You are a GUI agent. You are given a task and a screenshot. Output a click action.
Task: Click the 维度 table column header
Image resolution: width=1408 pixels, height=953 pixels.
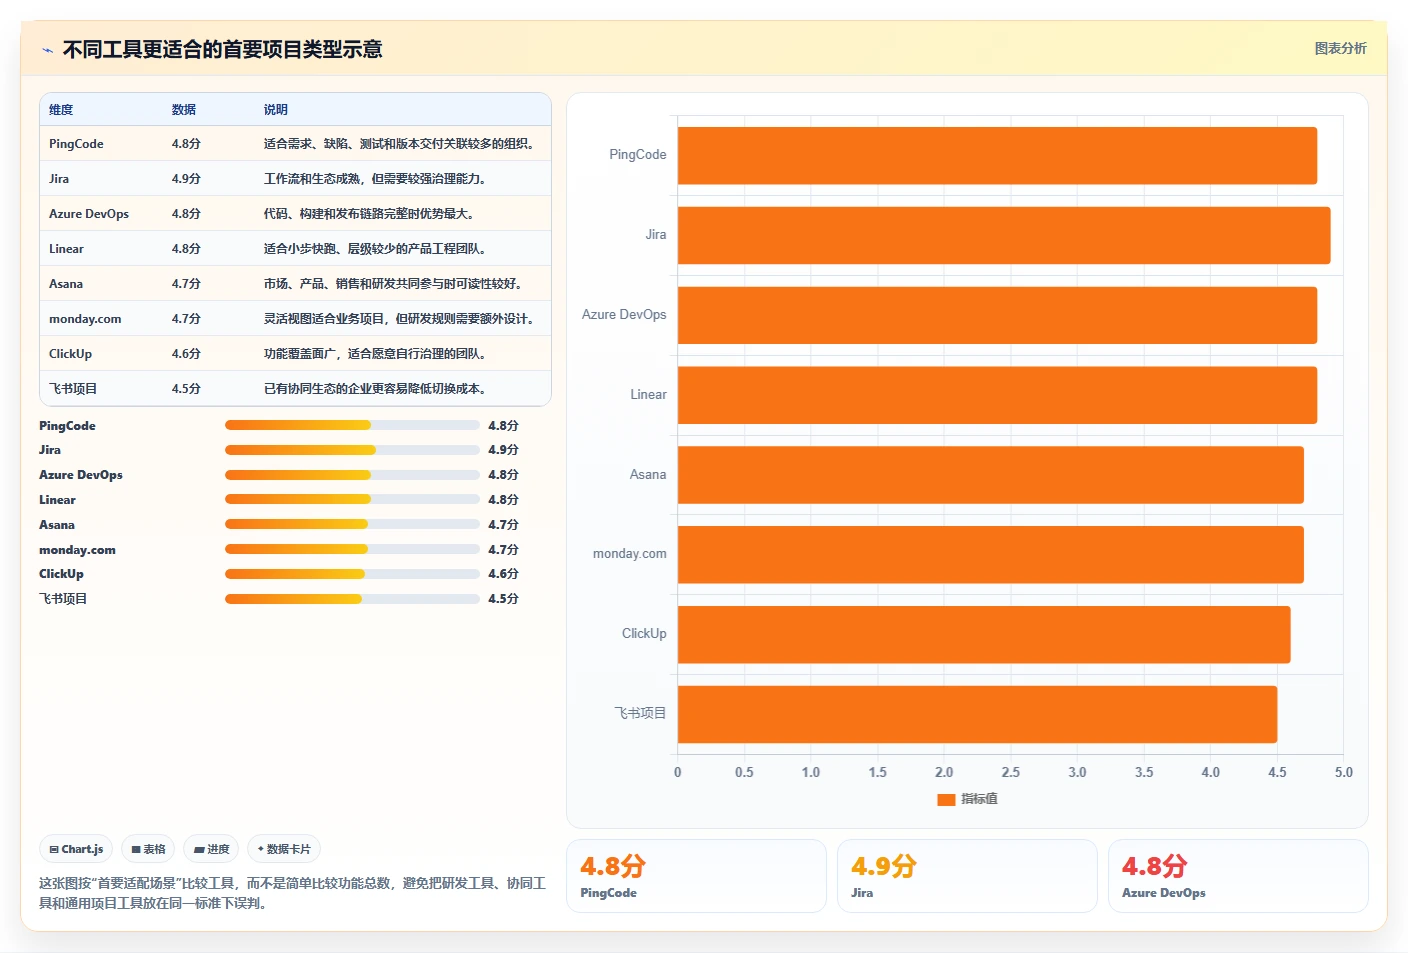pyautogui.click(x=61, y=110)
